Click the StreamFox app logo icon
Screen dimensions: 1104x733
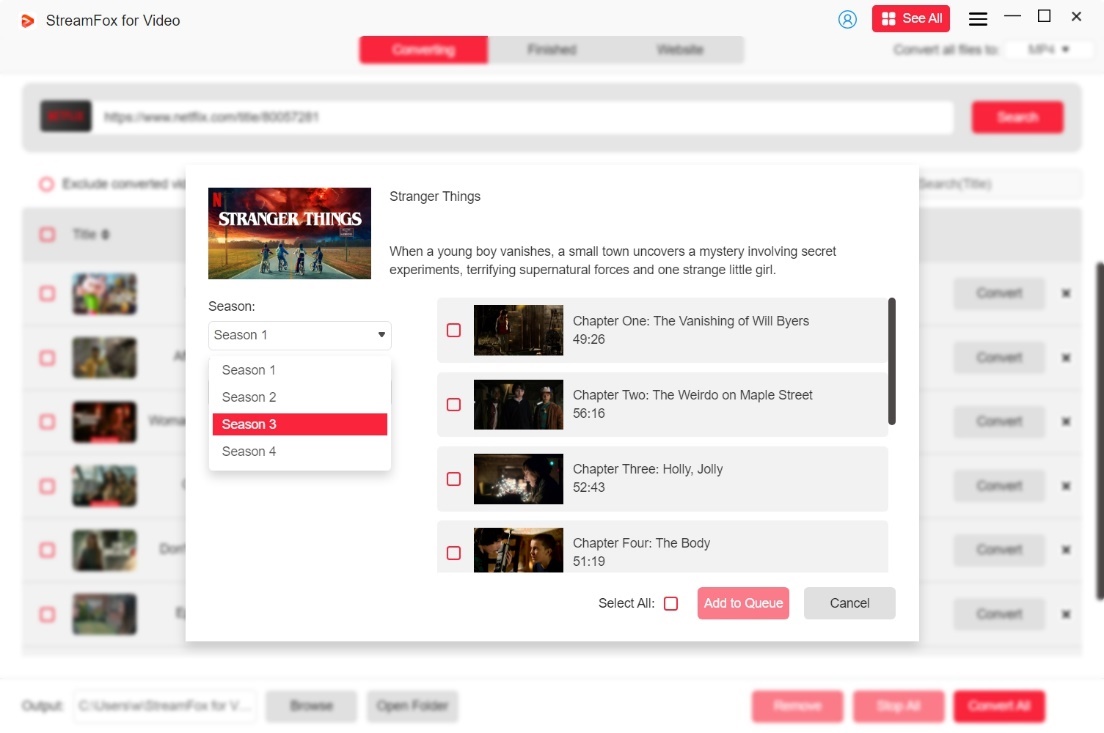pos(27,21)
